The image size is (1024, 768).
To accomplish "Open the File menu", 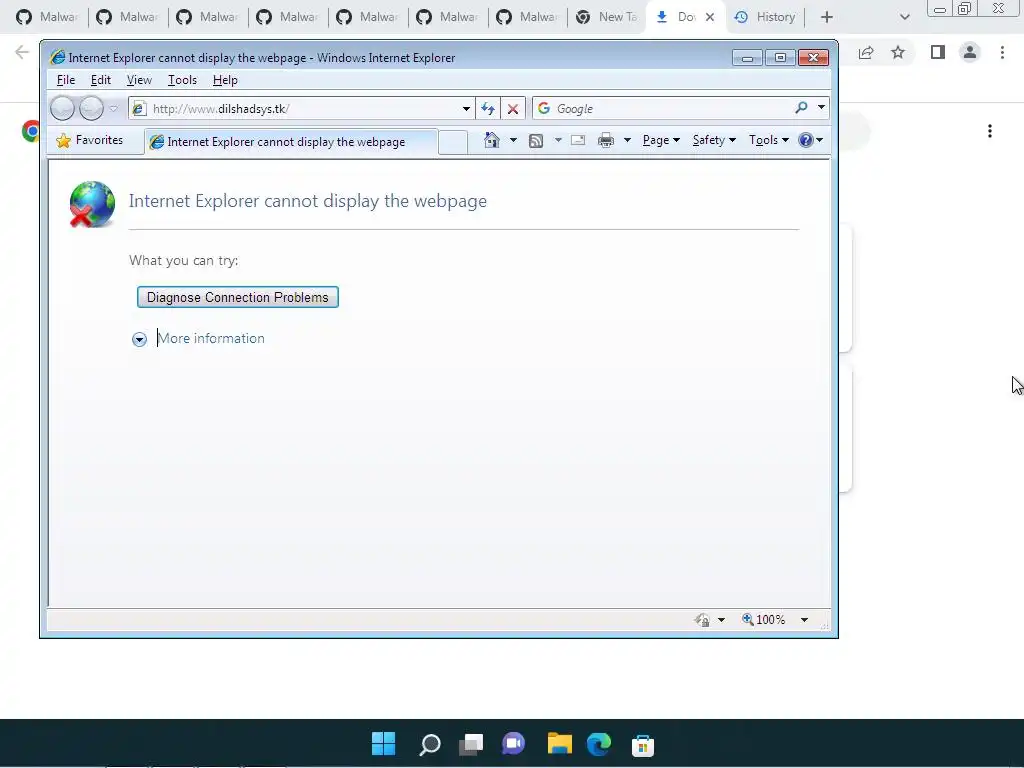I will click(66, 80).
